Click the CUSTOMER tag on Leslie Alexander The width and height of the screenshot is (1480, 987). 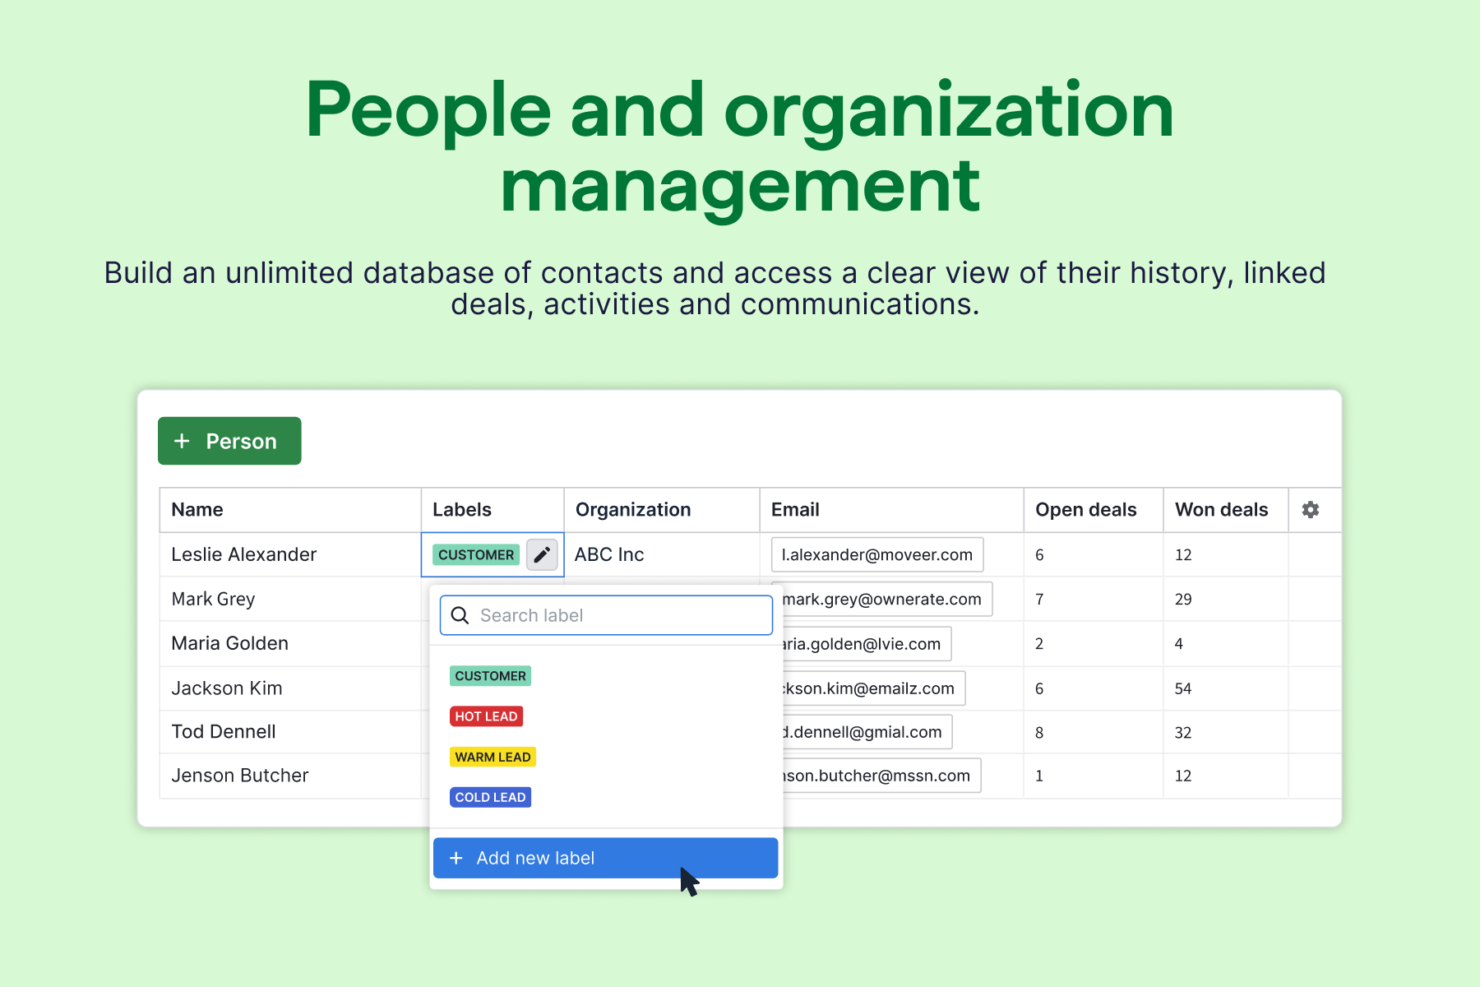(476, 555)
